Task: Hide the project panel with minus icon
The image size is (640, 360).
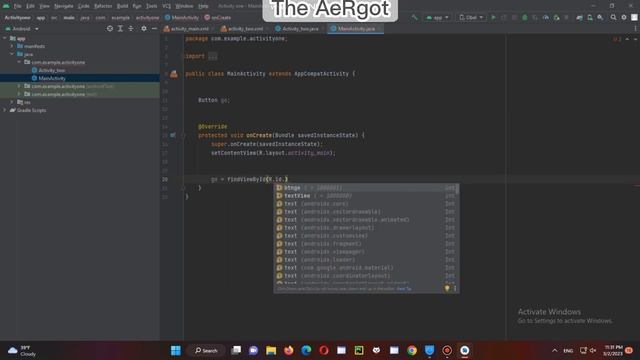Action: 154,29
